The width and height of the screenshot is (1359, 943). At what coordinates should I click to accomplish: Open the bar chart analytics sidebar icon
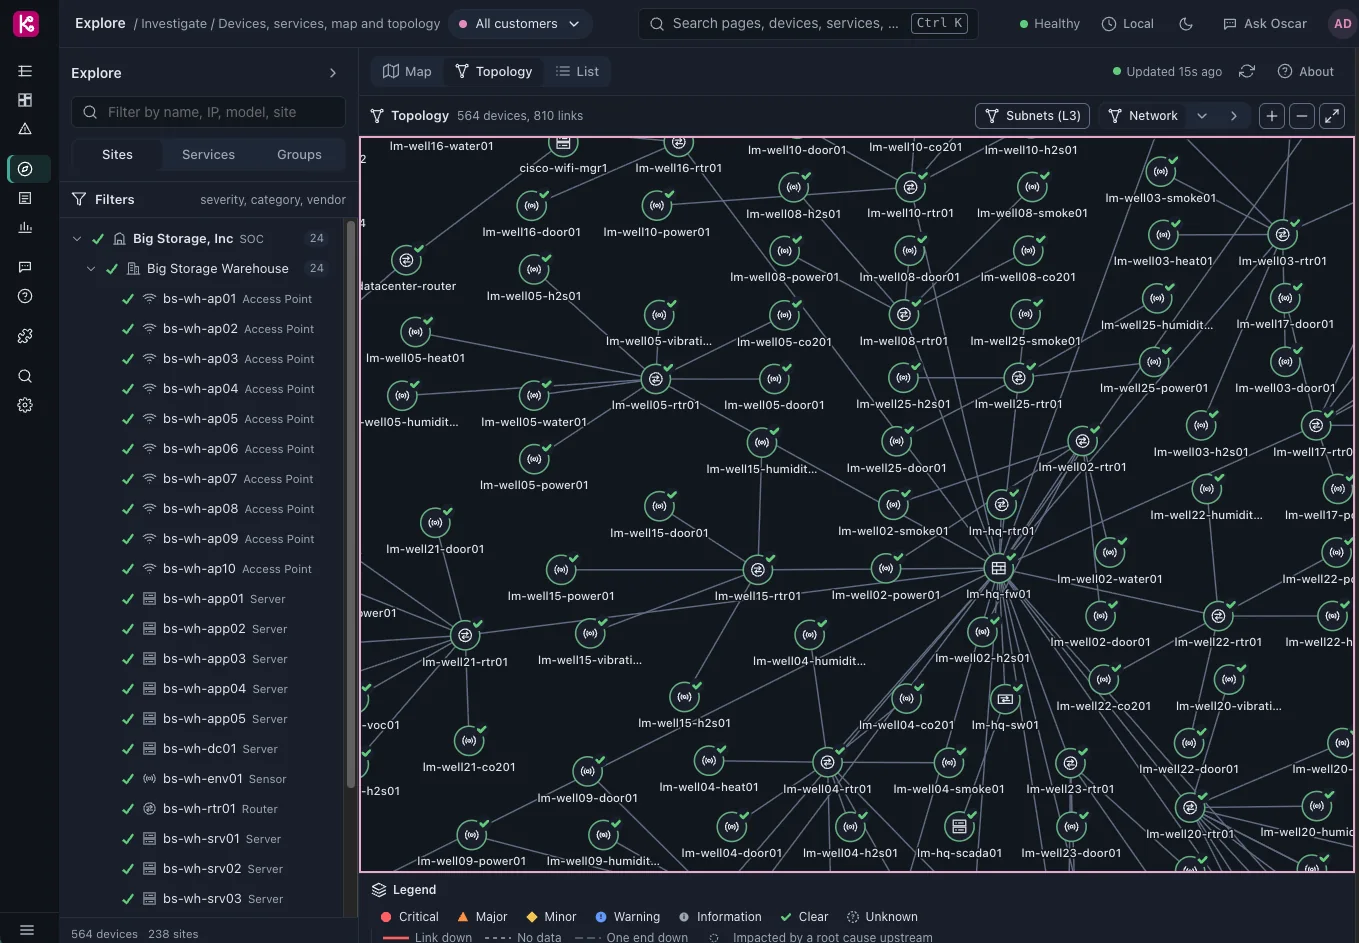point(25,227)
